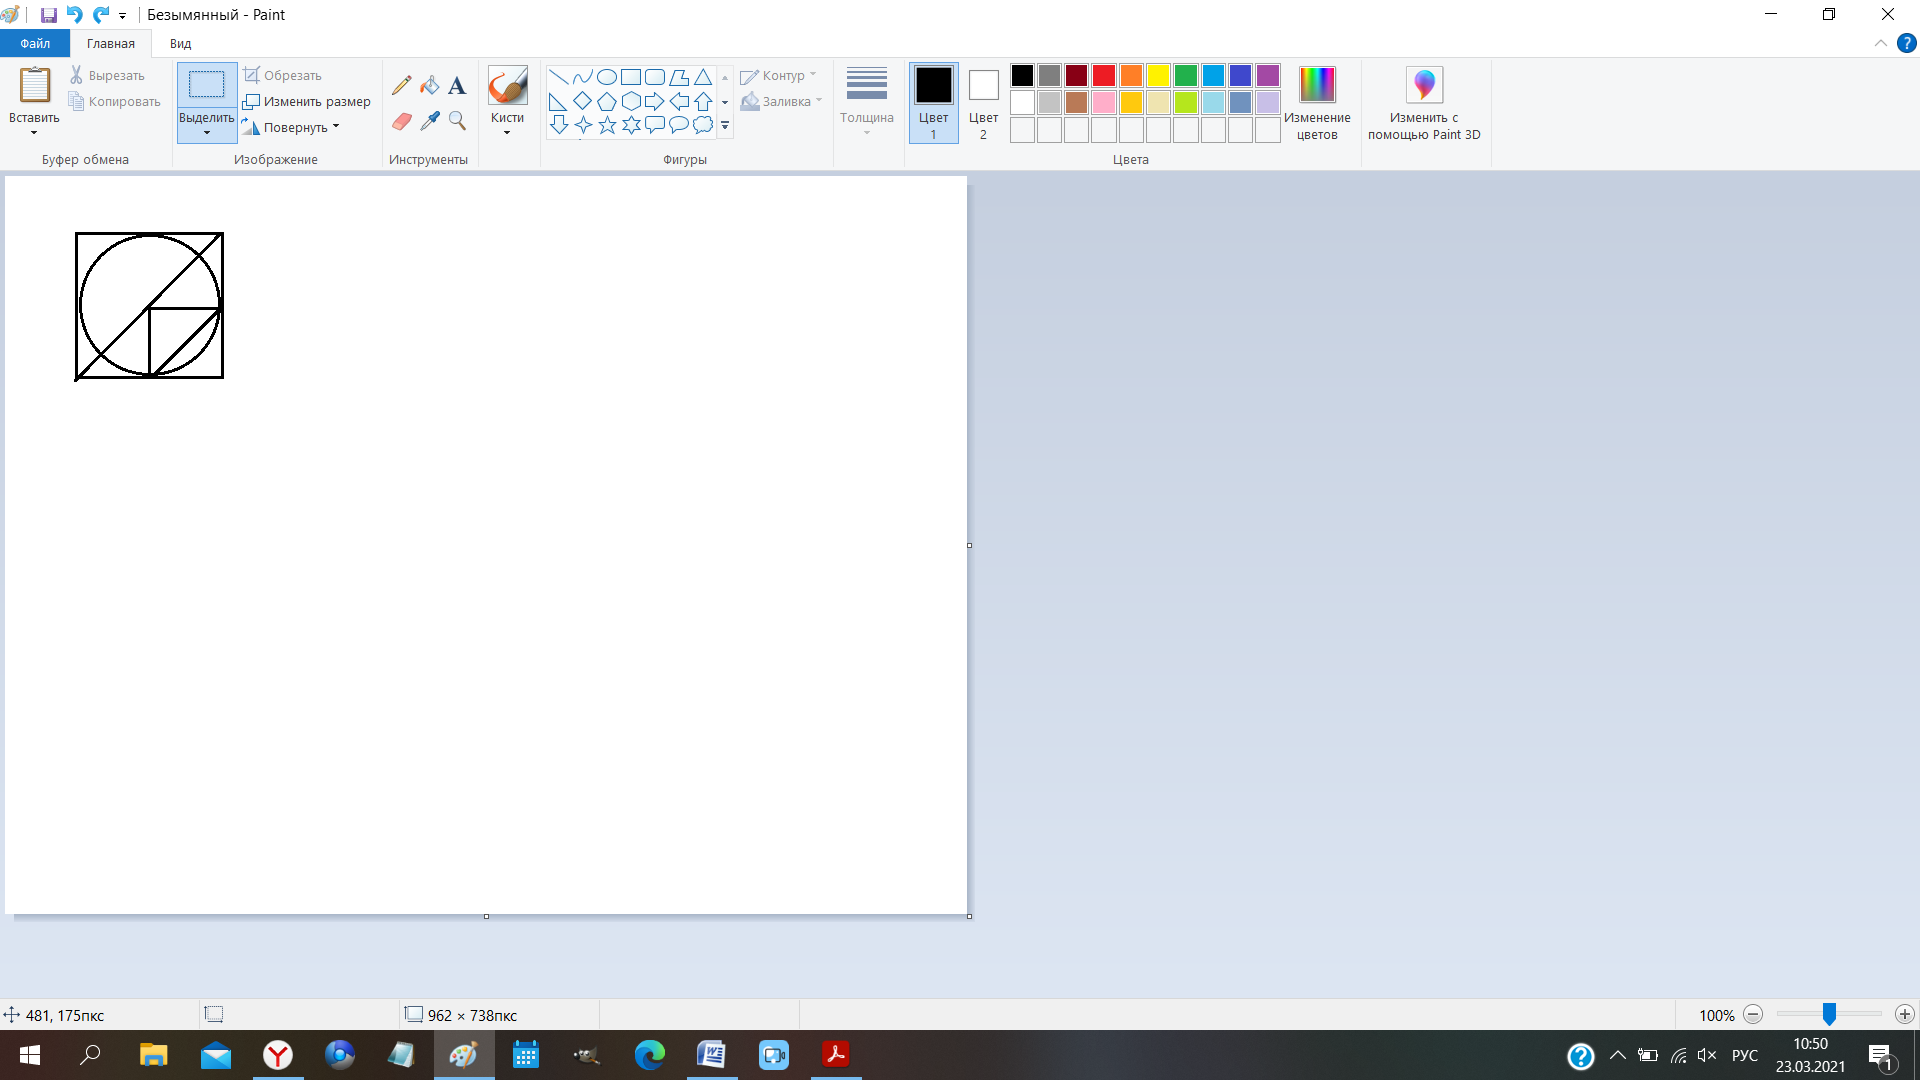Screen dimensions: 1920x1080
Task: Activate Color 2 (Цвет 2) selector
Action: point(983,102)
